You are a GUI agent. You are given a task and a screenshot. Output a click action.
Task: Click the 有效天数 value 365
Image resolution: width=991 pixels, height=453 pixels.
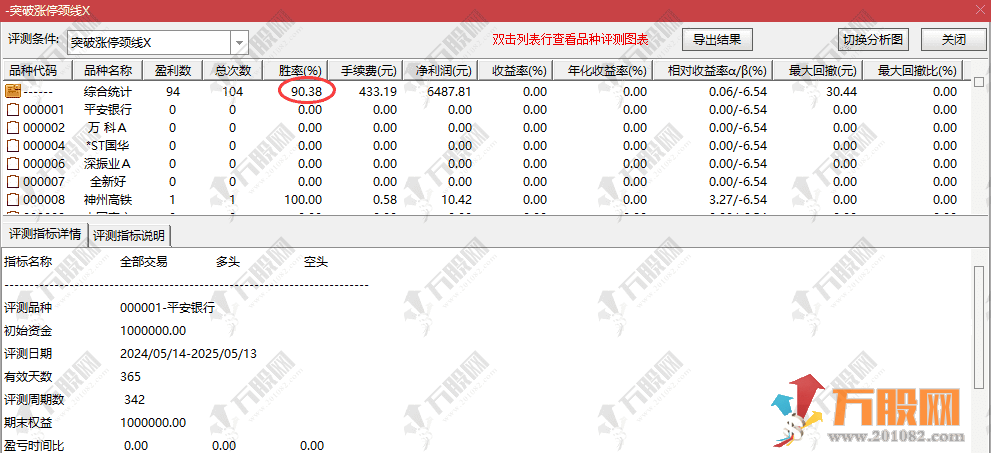(130, 377)
